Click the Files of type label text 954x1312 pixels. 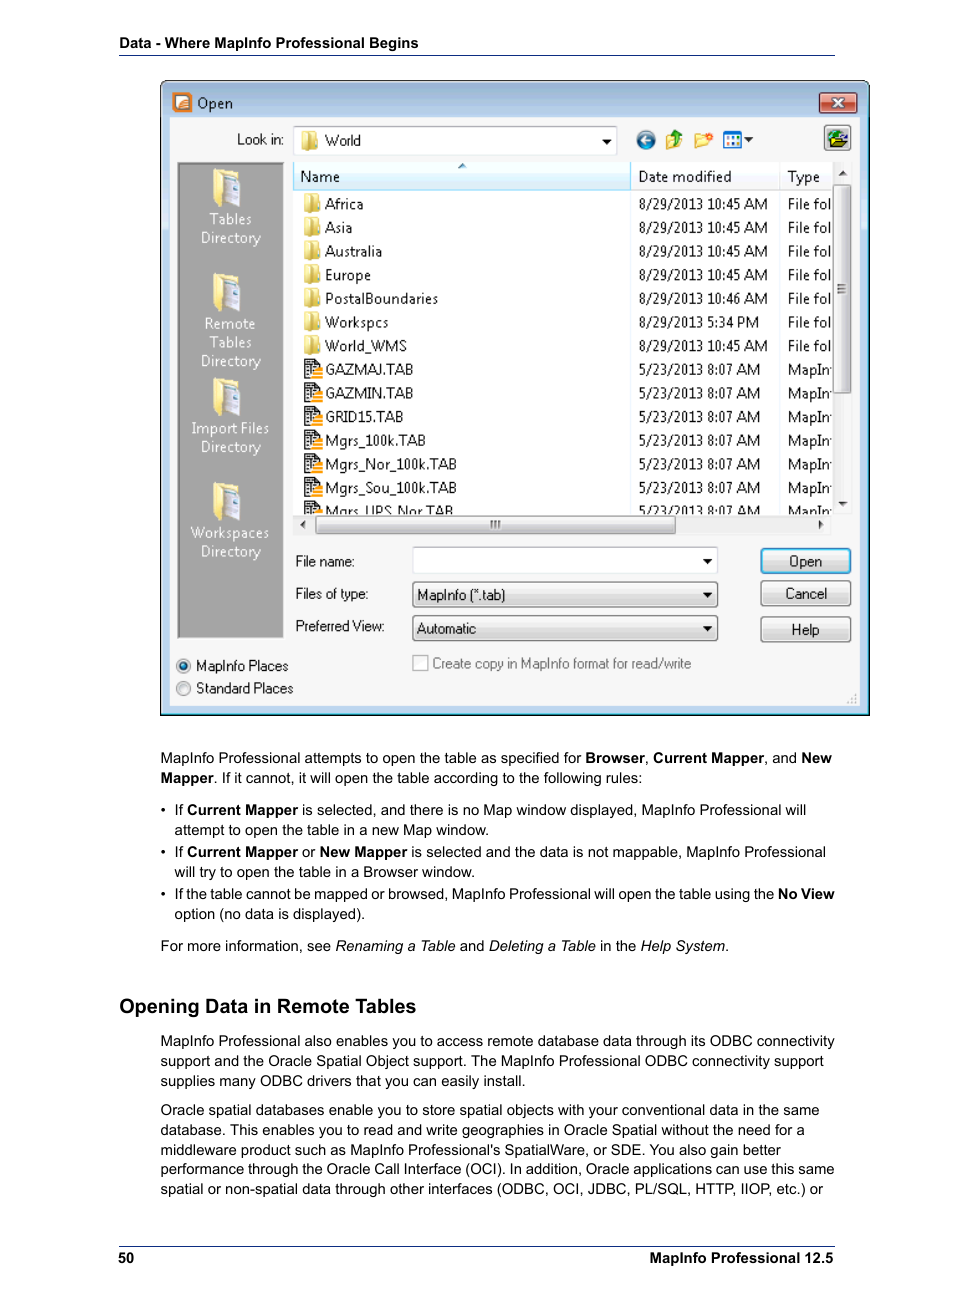[x=331, y=594]
